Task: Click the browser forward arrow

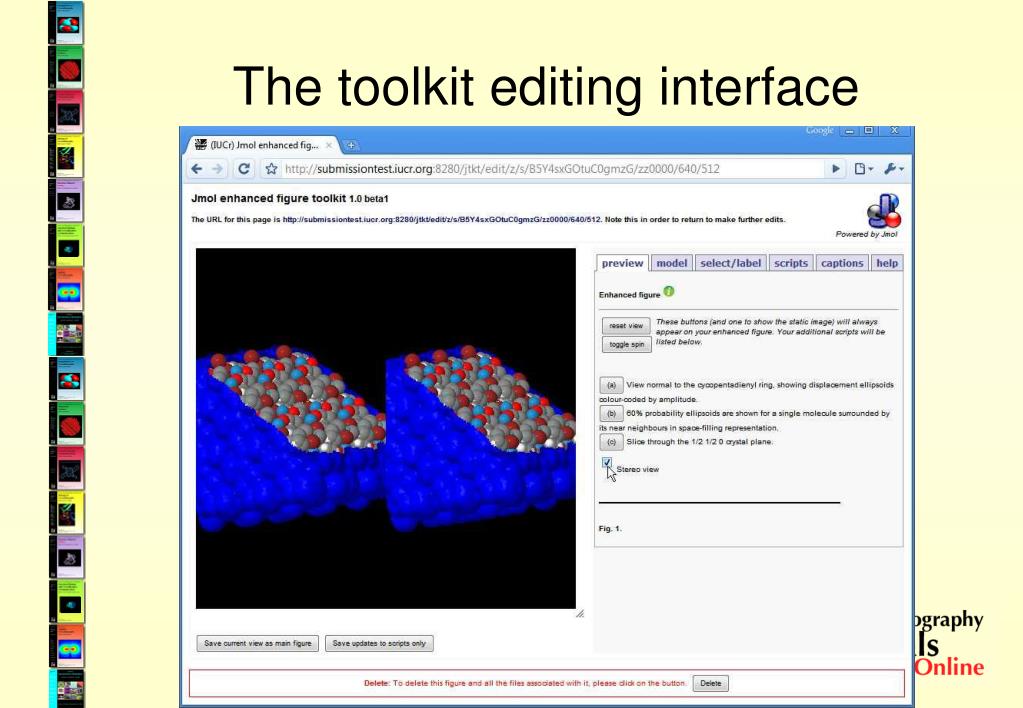Action: point(218,169)
